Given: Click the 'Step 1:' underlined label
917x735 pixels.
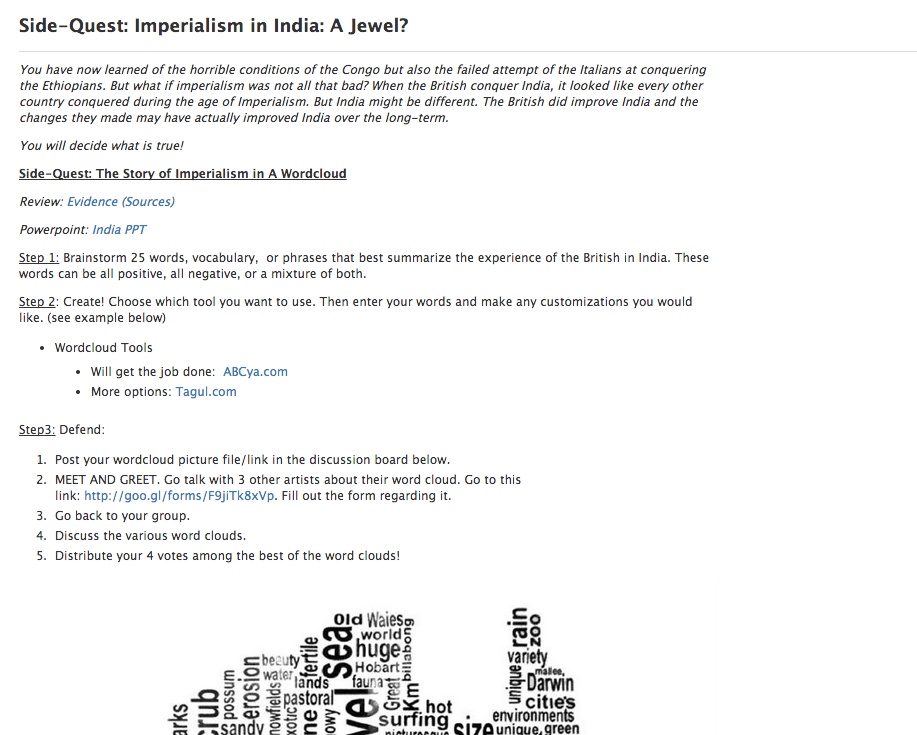Looking at the screenshot, I should click(39, 258).
